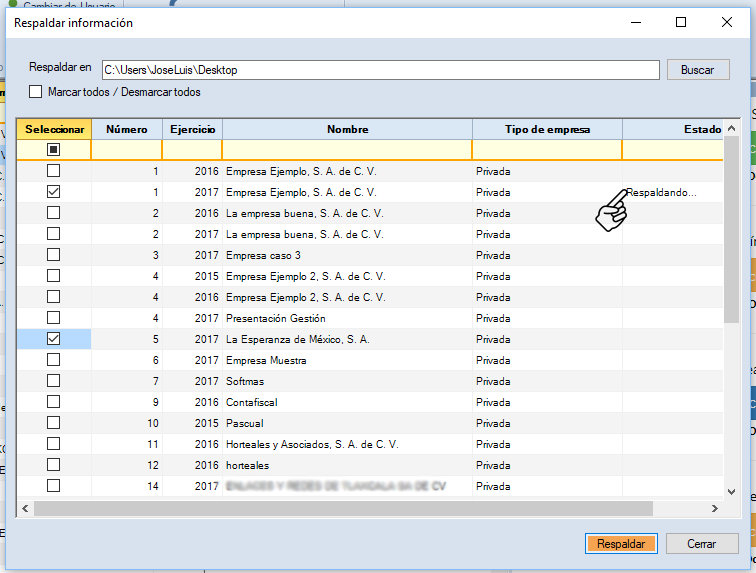Screen dimensions: 756x573
Task: Uncheck La Esperanza de México checkbox
Action: [53, 339]
